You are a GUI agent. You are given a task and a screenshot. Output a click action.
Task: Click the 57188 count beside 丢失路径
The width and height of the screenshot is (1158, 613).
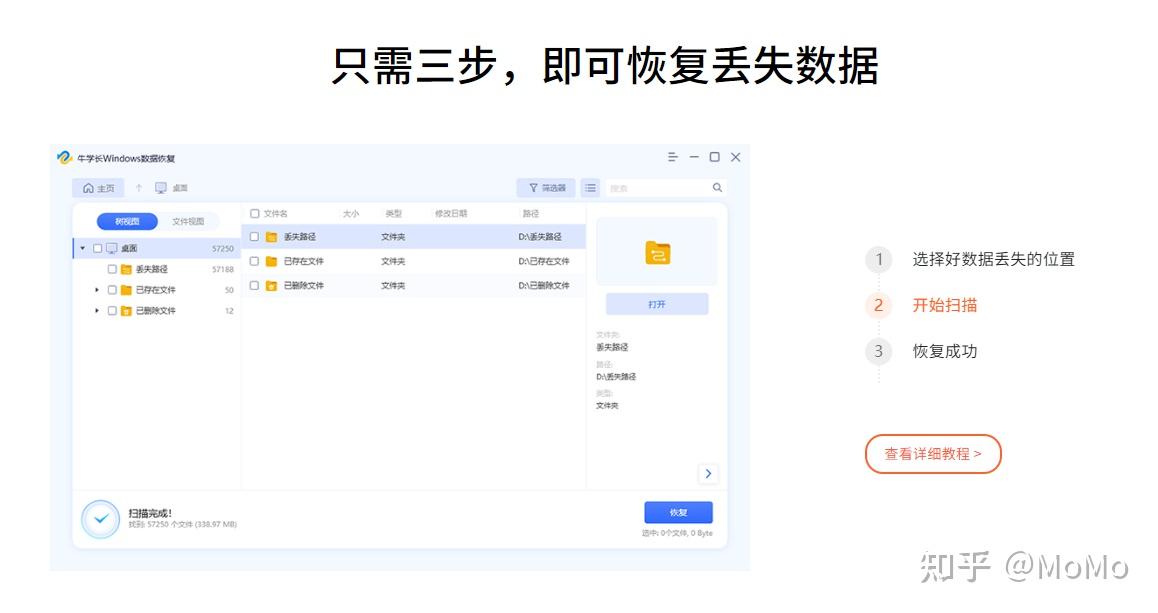[x=222, y=270]
